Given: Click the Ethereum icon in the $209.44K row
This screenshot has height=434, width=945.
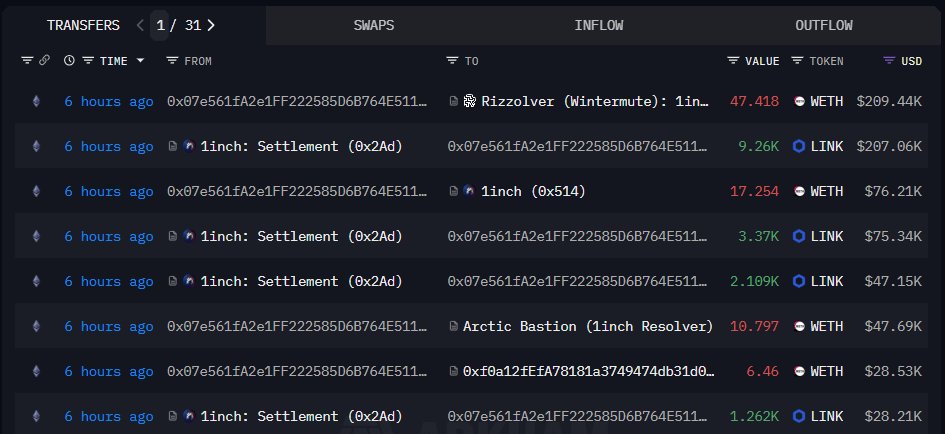Looking at the screenshot, I should coord(36,101).
